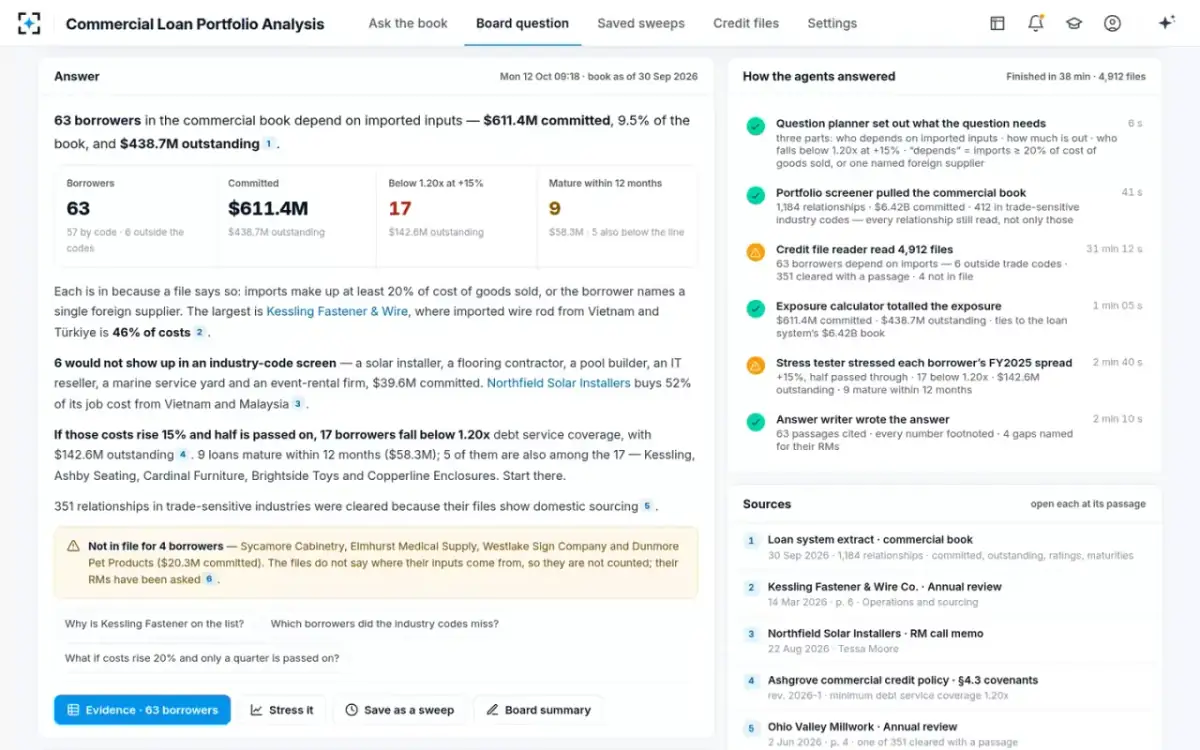Open footnote 3 after Vietnam and Malaysia
Screen dimensions: 1200x750
[x=297, y=404]
